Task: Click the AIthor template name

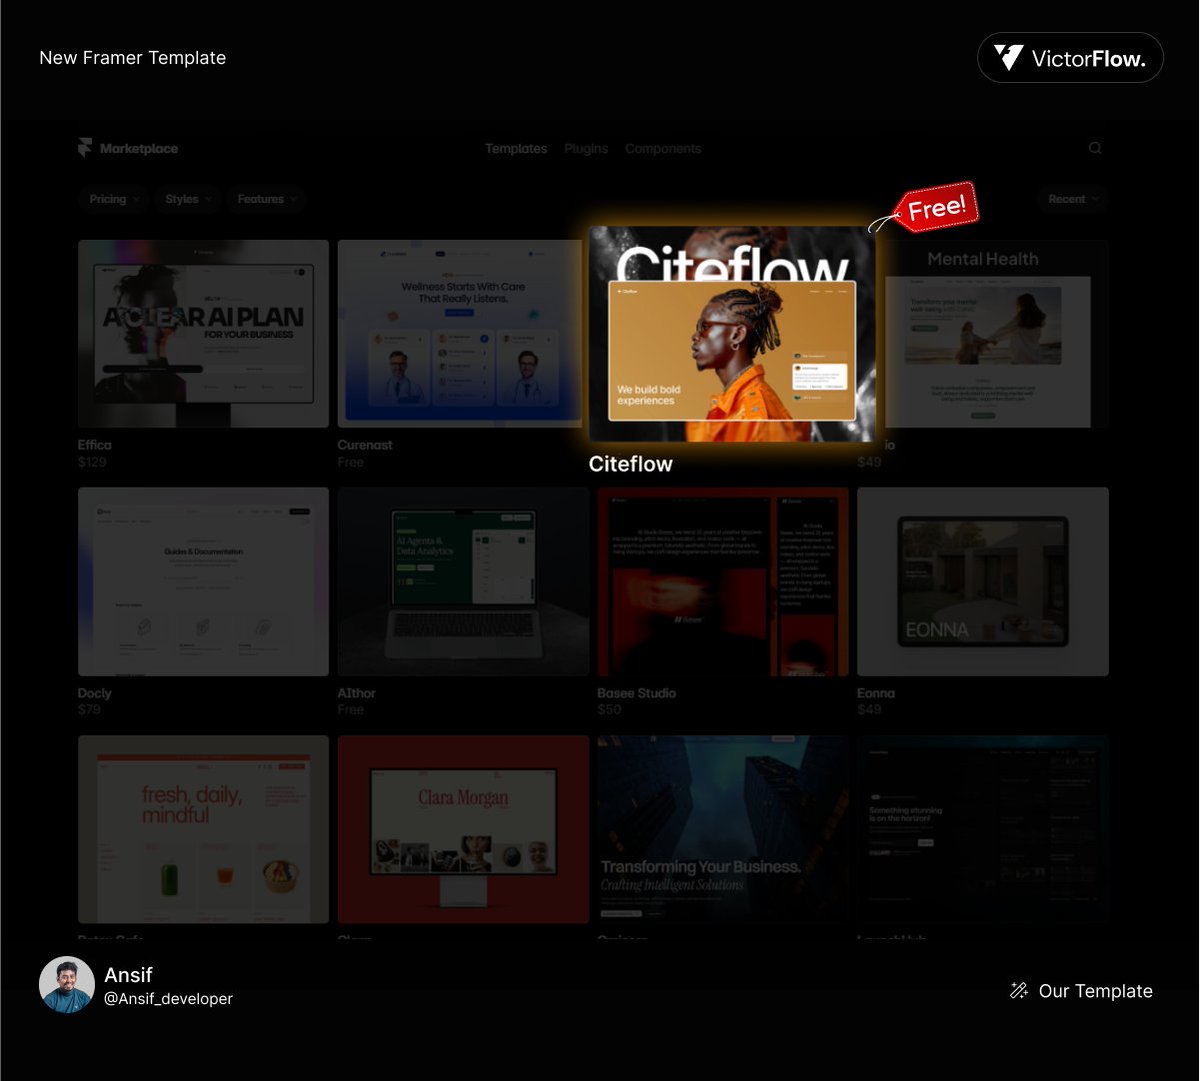Action: pos(357,693)
